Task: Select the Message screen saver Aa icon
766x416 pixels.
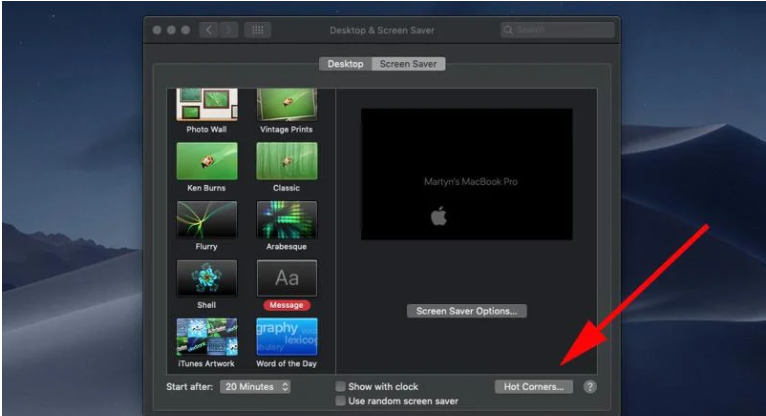Action: (x=287, y=278)
